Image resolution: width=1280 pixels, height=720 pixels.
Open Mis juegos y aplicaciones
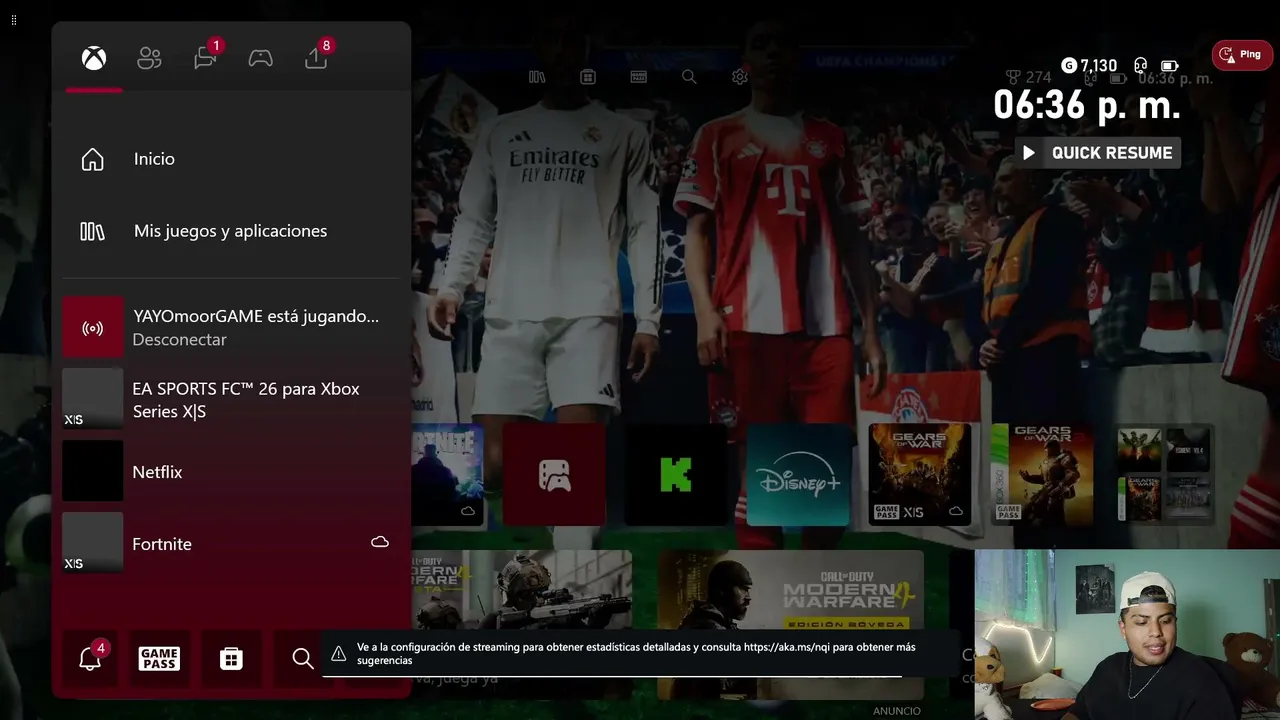[231, 231]
